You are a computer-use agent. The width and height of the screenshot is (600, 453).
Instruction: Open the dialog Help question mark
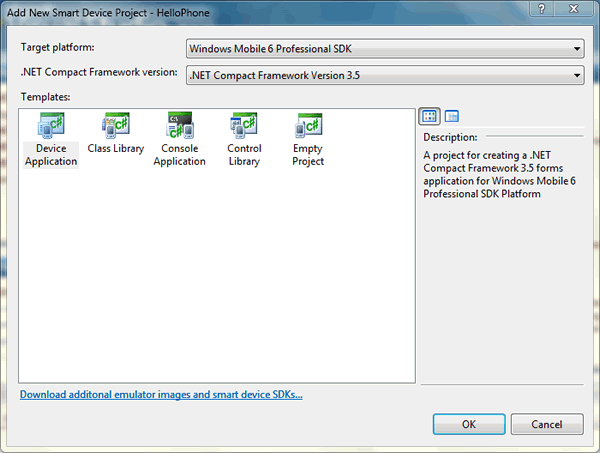click(541, 8)
